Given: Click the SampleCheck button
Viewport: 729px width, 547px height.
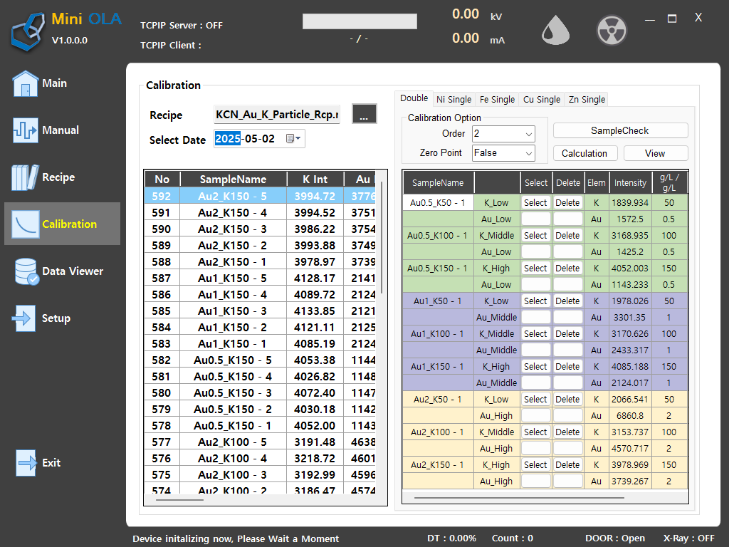Looking at the screenshot, I should [x=620, y=131].
